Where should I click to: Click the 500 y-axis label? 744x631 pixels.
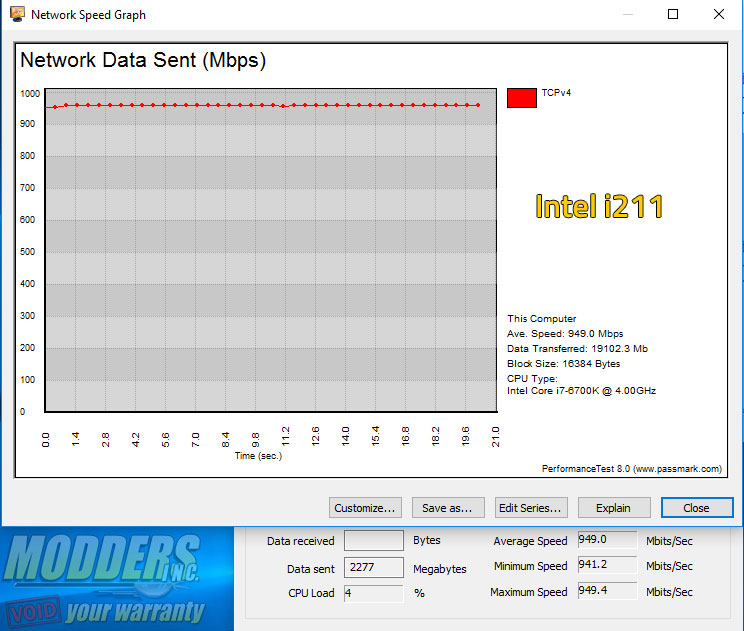click(28, 251)
